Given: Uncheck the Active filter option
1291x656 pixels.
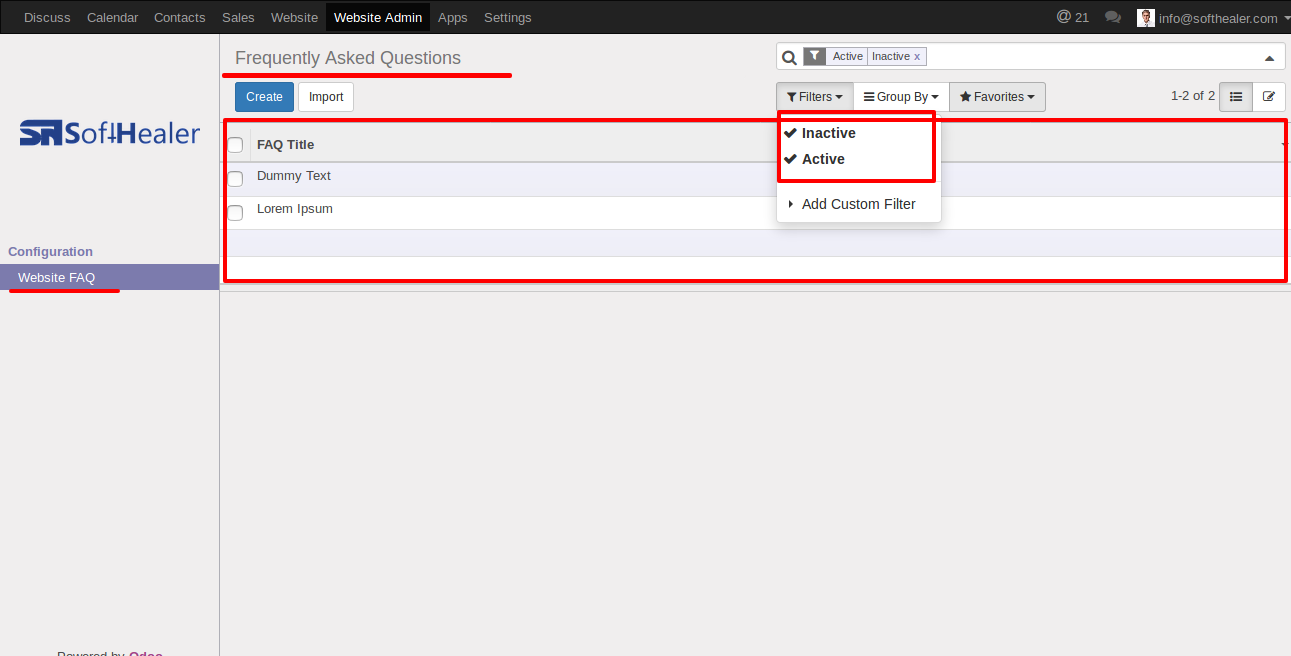Looking at the screenshot, I should 823,159.
